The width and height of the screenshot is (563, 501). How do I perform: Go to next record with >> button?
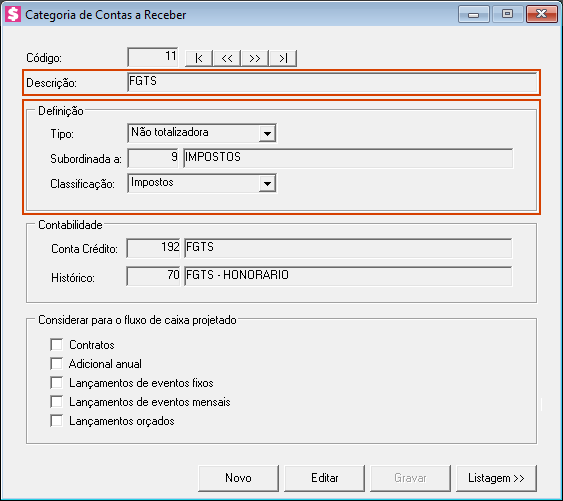[255, 58]
